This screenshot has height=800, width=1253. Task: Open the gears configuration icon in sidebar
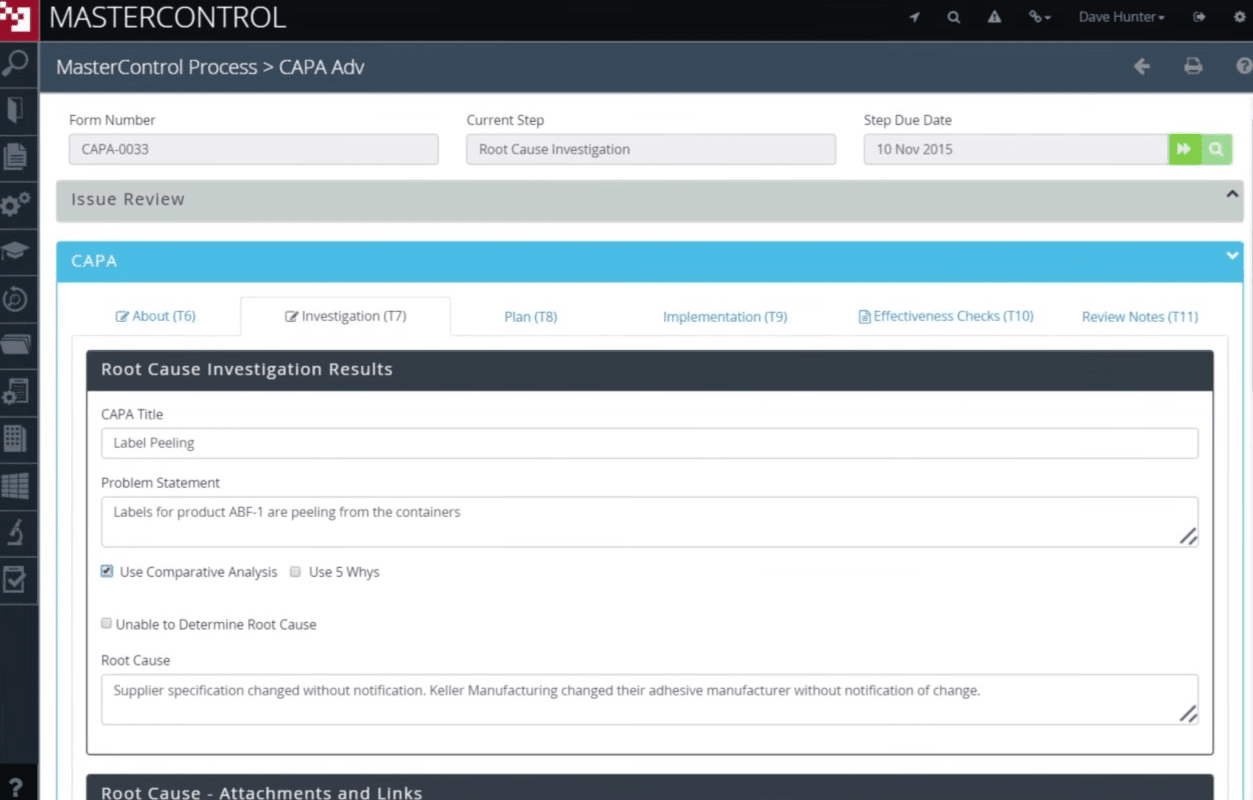pos(15,204)
